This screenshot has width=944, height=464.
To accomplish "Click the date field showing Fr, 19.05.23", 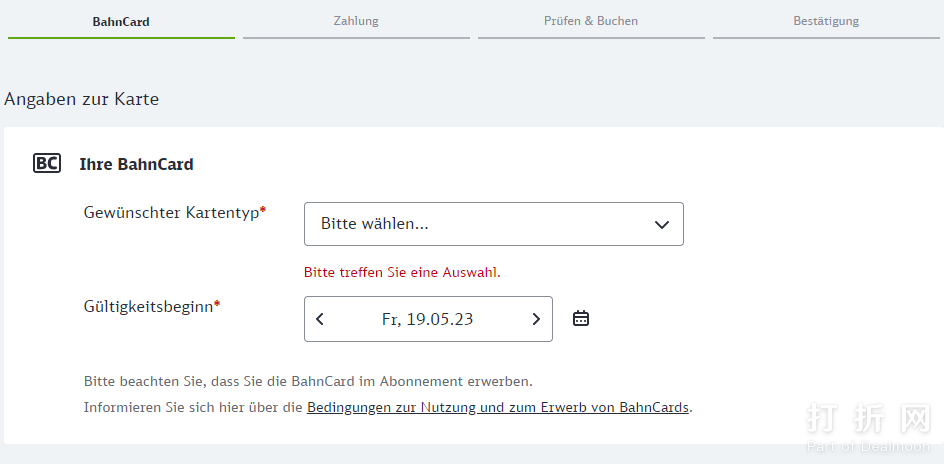I will pos(428,319).
